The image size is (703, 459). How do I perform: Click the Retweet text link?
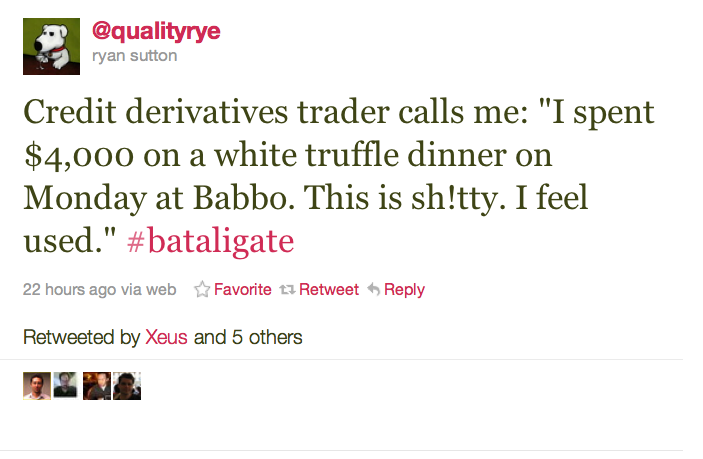click(x=329, y=290)
